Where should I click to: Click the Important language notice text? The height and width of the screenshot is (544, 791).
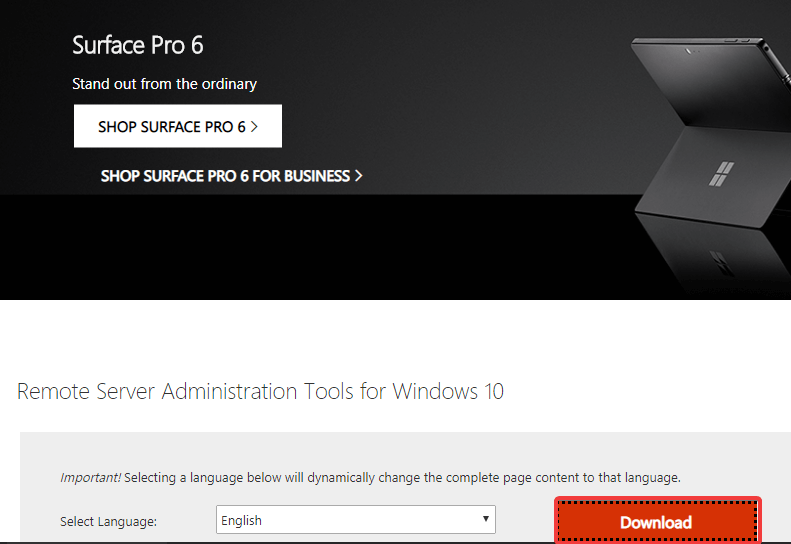click(370, 477)
